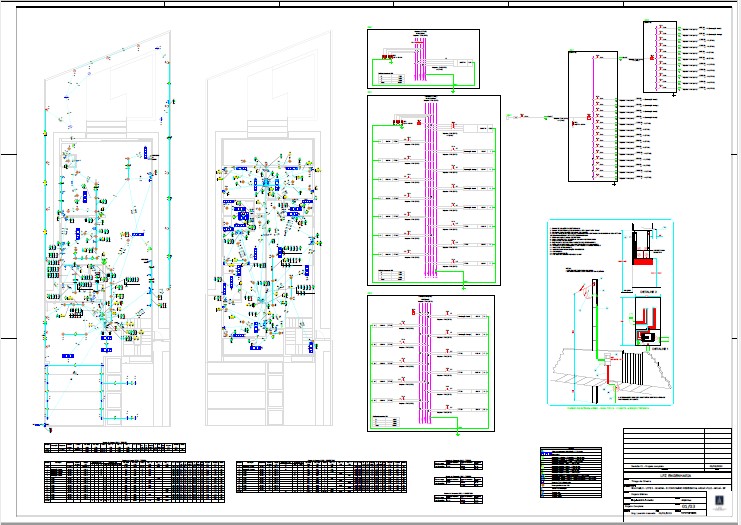Screen dimensions: 741x525
Task: Select the symbol legend table near the title block
Action: [571, 472]
